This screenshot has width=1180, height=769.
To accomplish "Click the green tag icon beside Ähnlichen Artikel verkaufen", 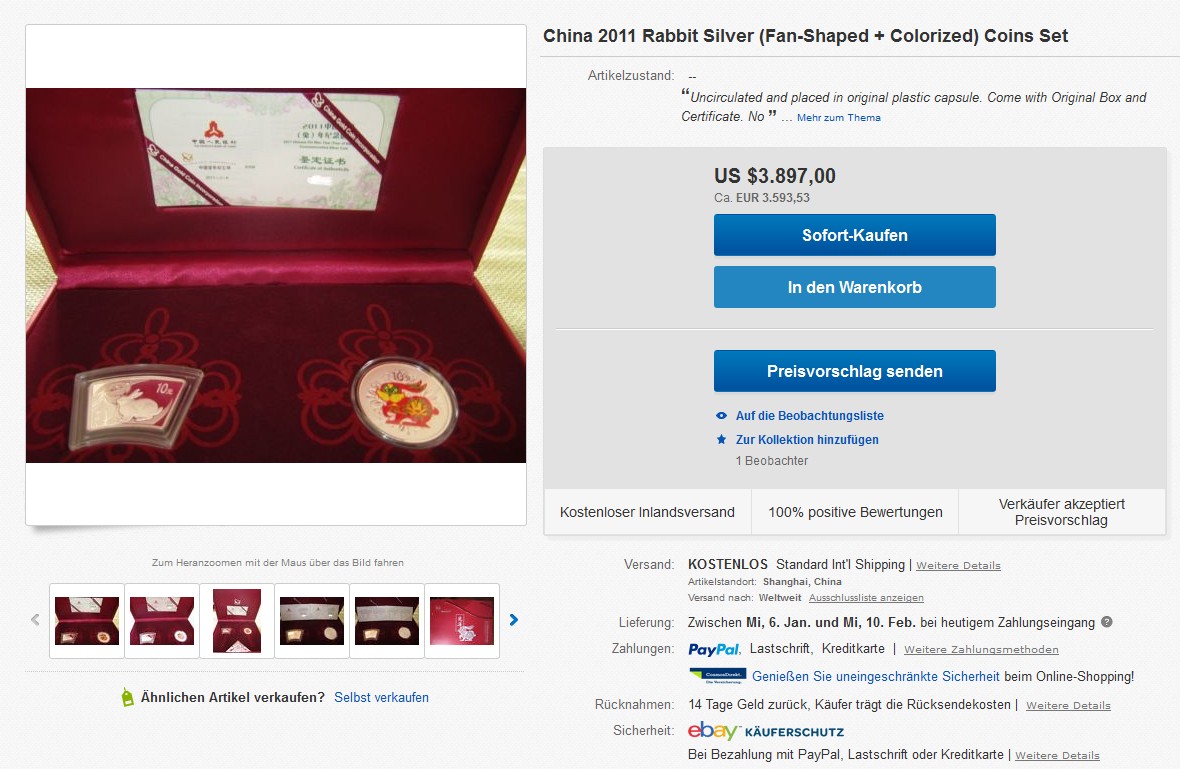I will click(127, 698).
